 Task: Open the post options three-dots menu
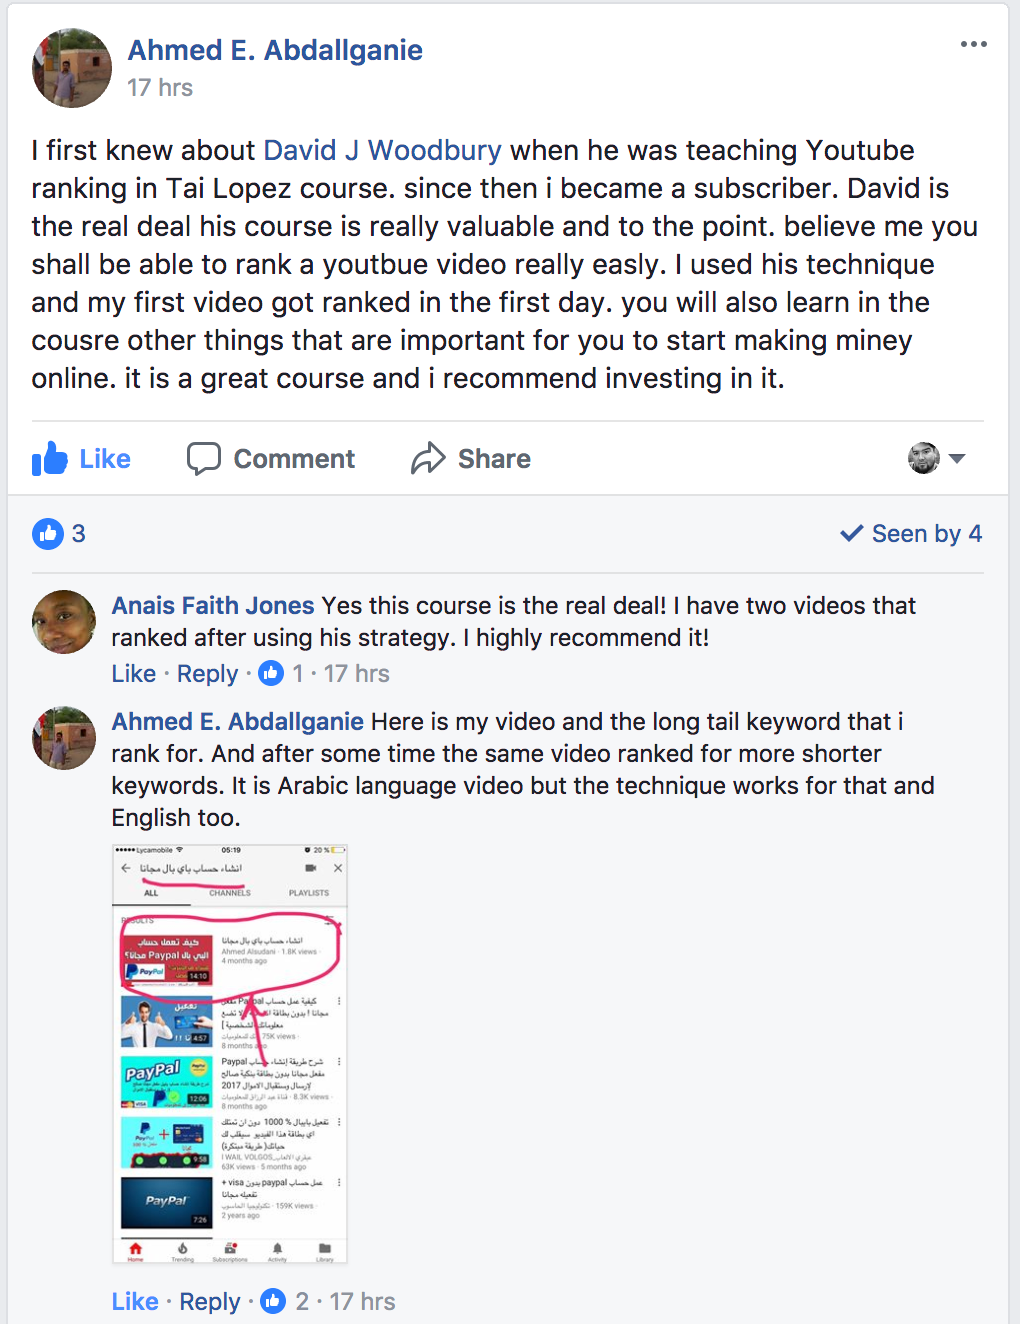pos(973,44)
